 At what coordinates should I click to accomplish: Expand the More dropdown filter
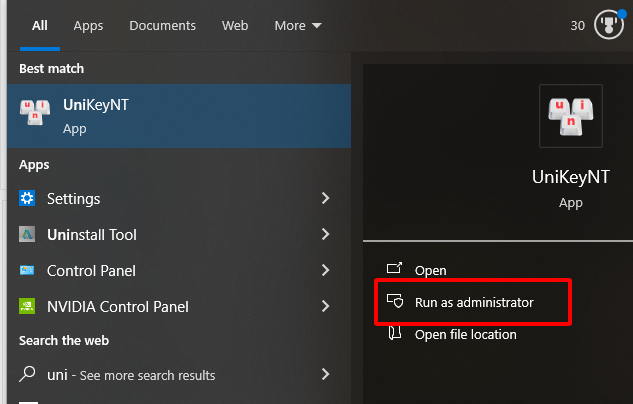tap(298, 25)
